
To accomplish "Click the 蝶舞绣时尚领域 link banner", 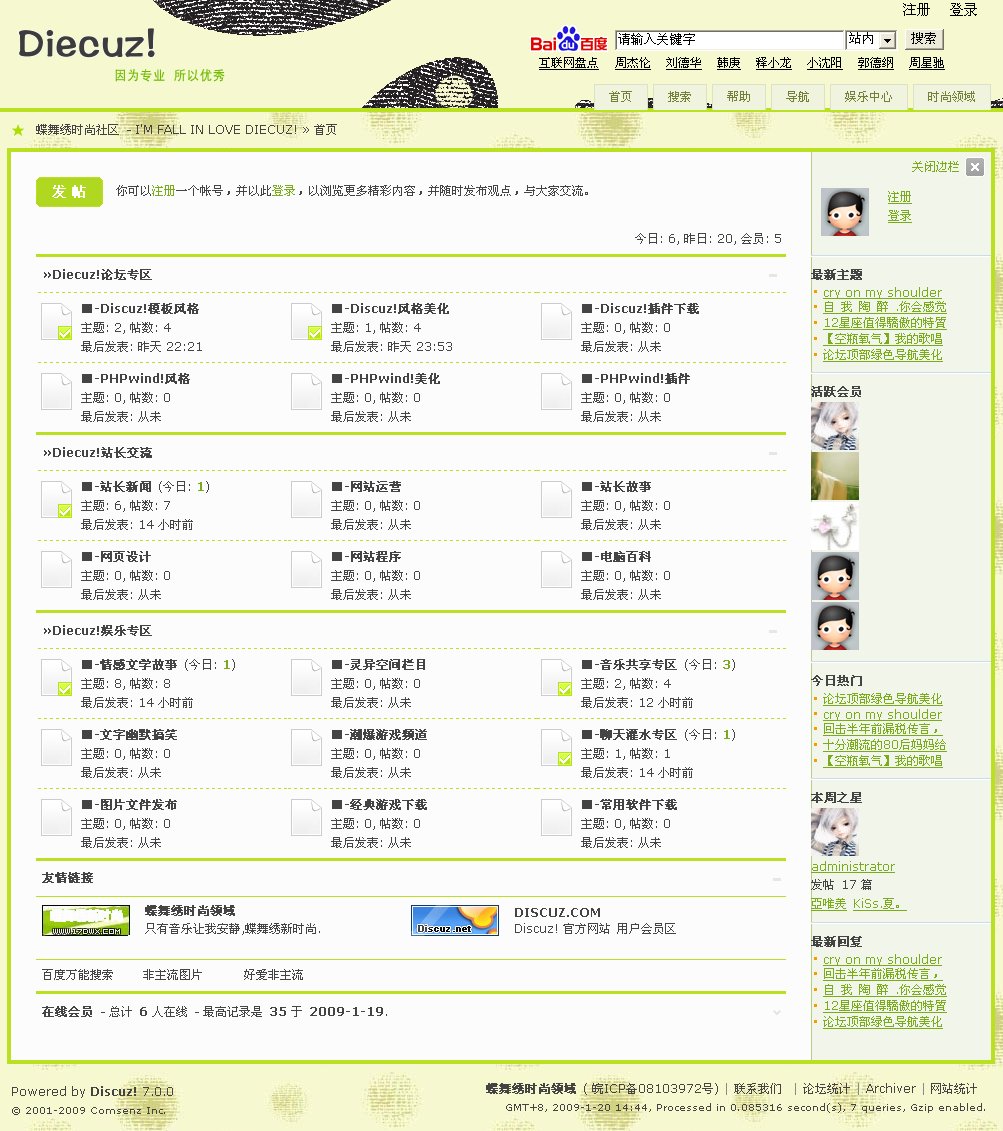I will coord(86,920).
